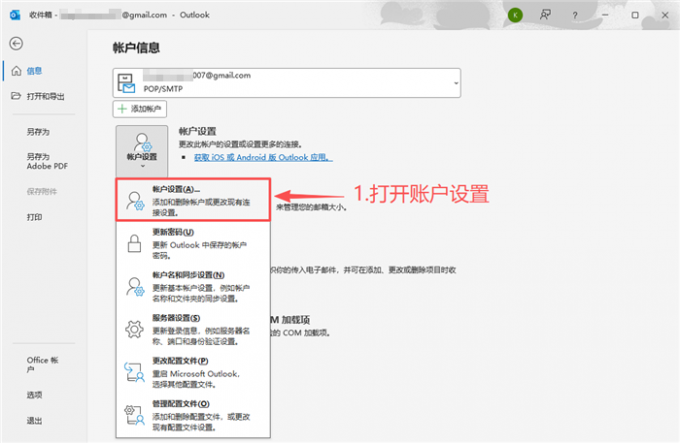Image resolution: width=680 pixels, height=443 pixels.
Task: Select 管理配置文件(O) menu entry
Action: click(193, 415)
